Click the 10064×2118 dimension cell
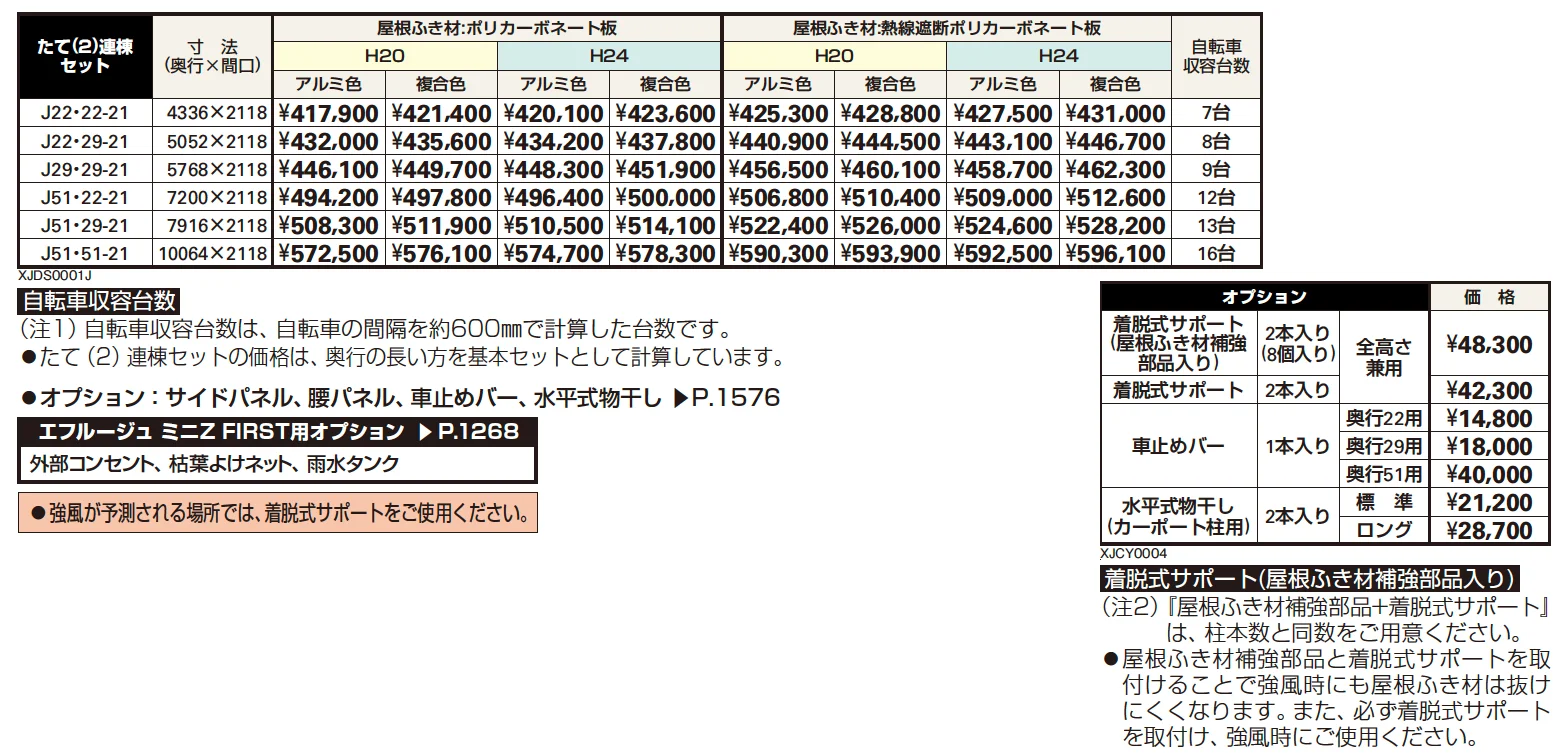Viewport: 1566px width, 756px height. pos(213,254)
